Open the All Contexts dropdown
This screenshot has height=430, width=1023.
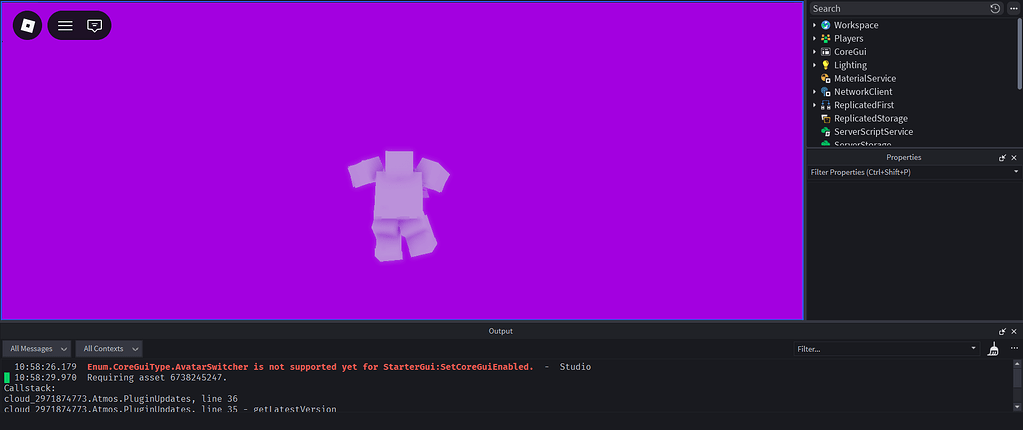(x=109, y=349)
